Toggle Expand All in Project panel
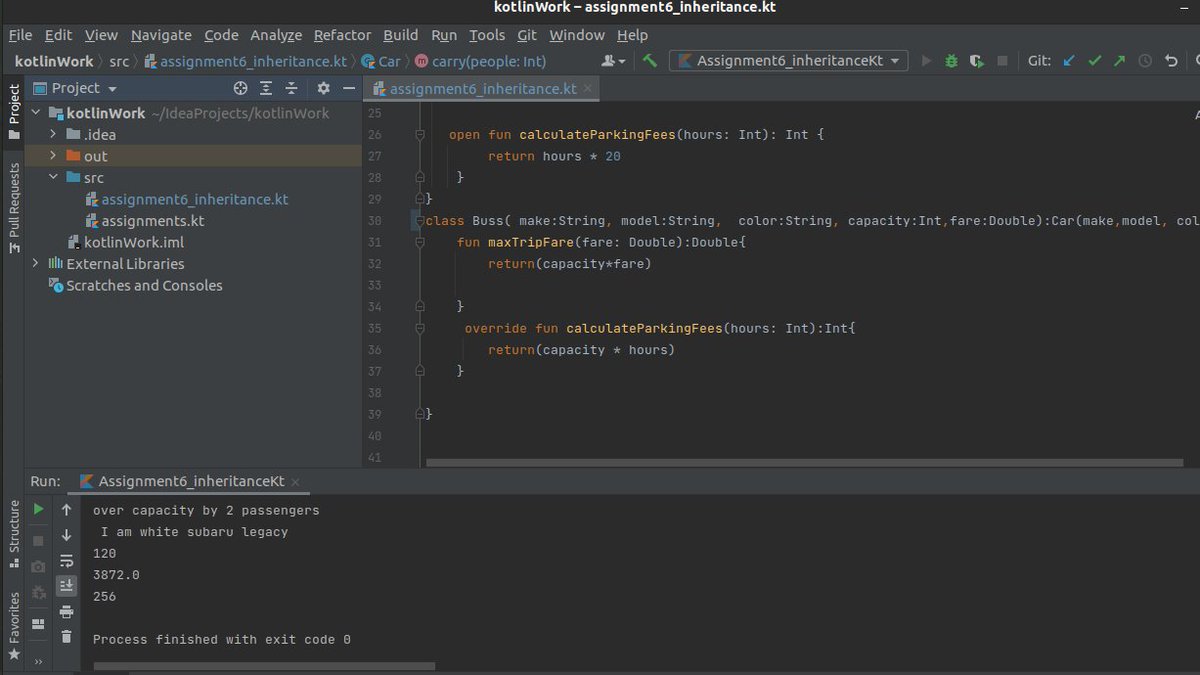The width and height of the screenshot is (1200, 675). (266, 88)
